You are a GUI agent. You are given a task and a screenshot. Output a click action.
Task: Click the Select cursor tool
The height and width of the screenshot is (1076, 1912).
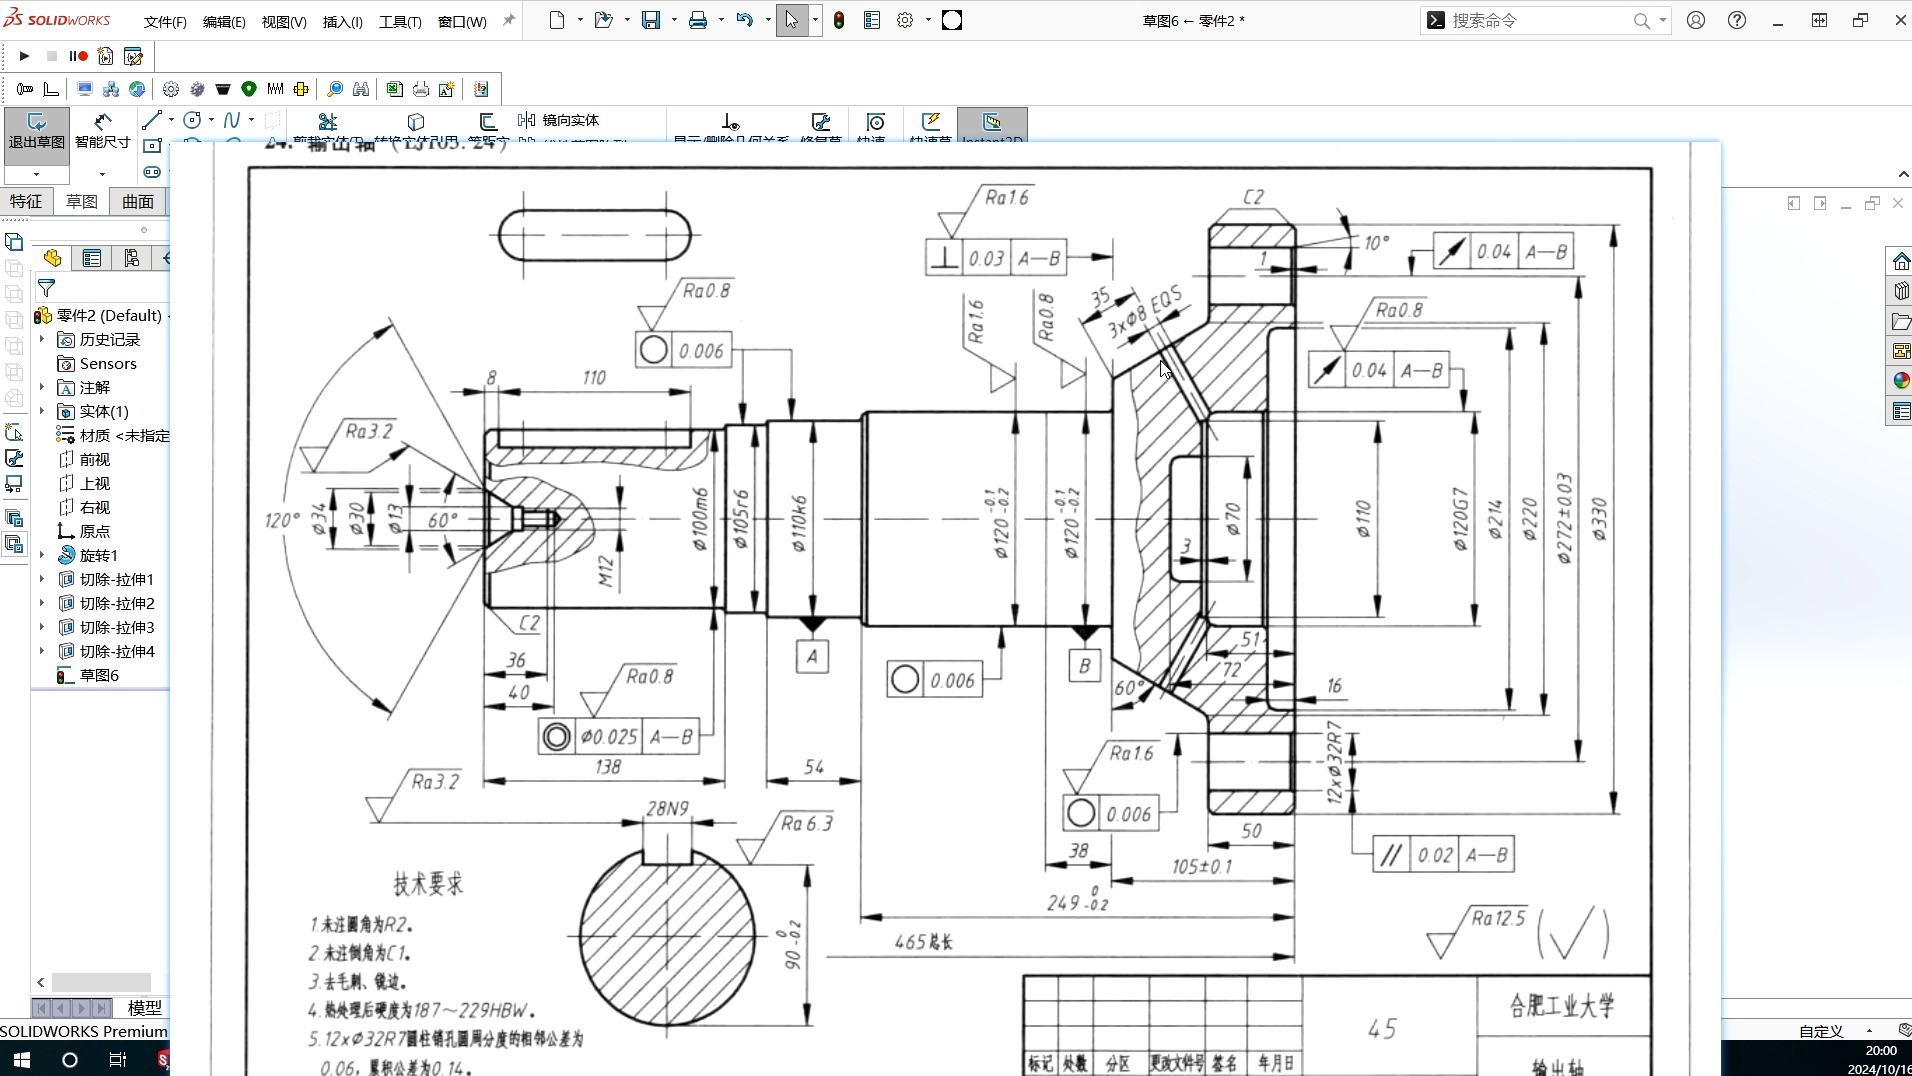(x=791, y=20)
